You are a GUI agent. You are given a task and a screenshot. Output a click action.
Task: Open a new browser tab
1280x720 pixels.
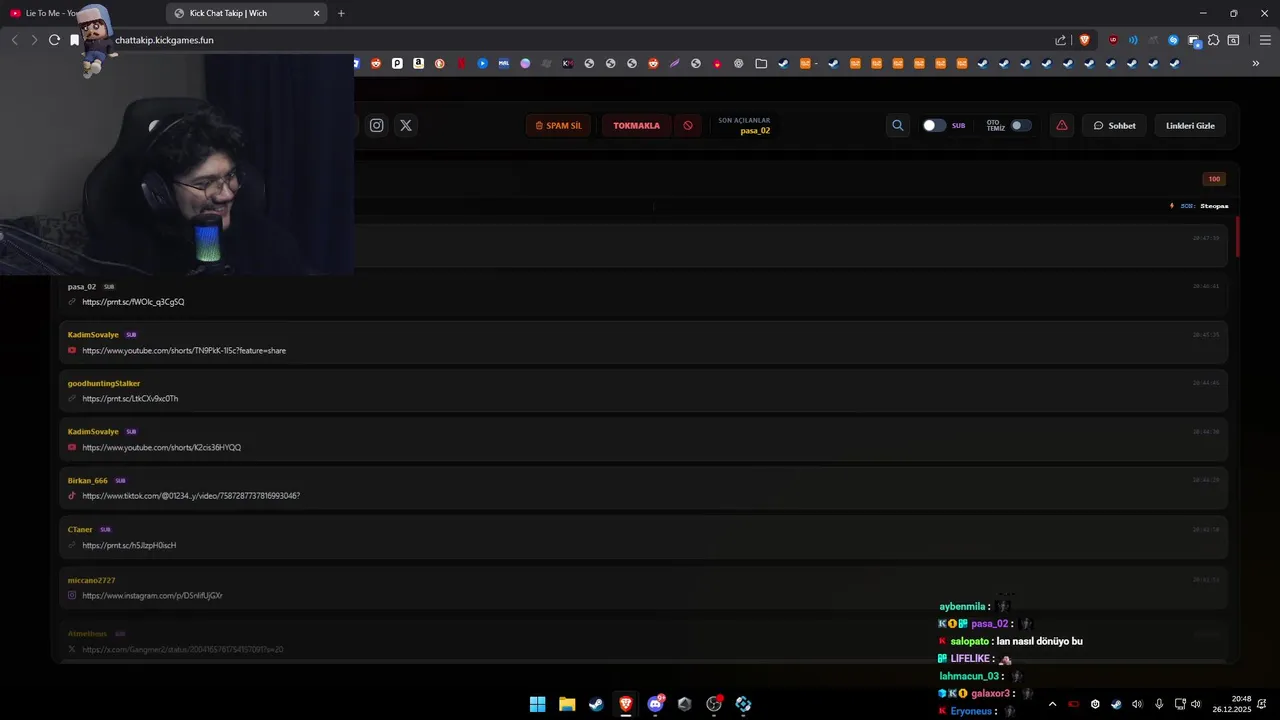341,13
